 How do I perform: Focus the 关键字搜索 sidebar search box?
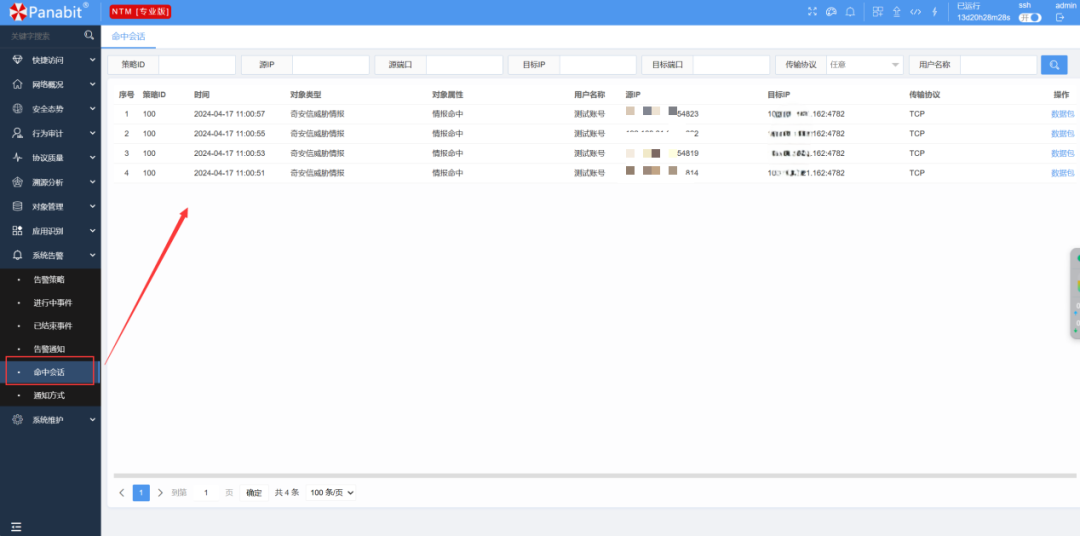coord(43,35)
